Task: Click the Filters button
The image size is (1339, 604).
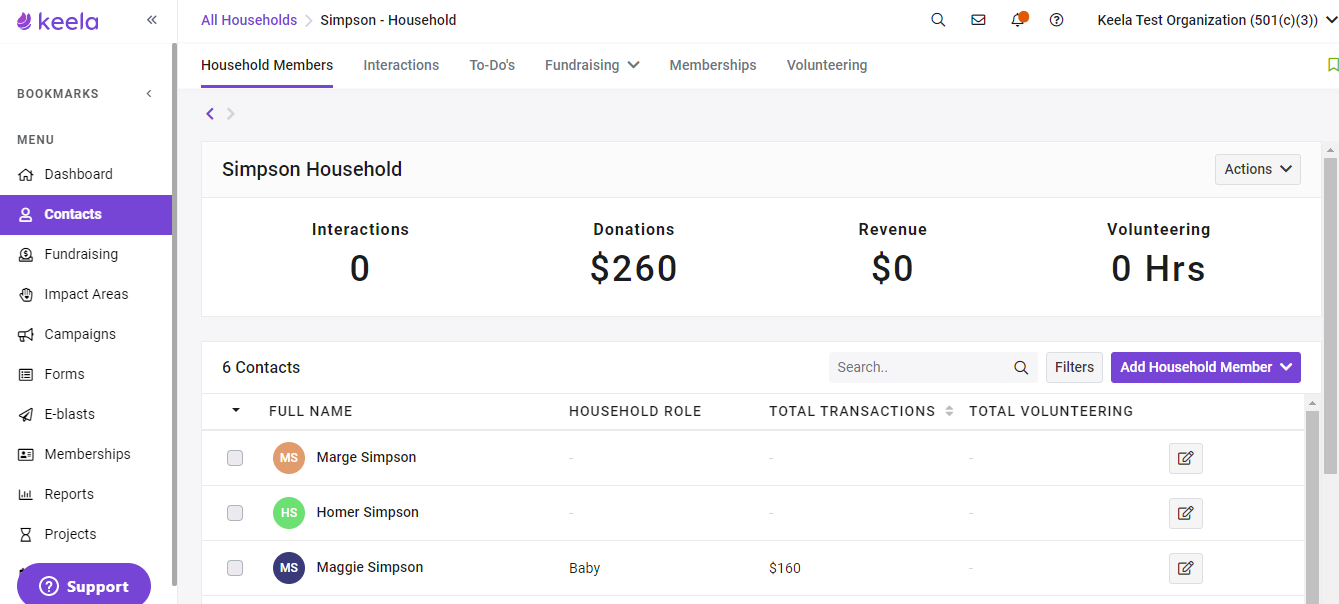Action: 1074,367
